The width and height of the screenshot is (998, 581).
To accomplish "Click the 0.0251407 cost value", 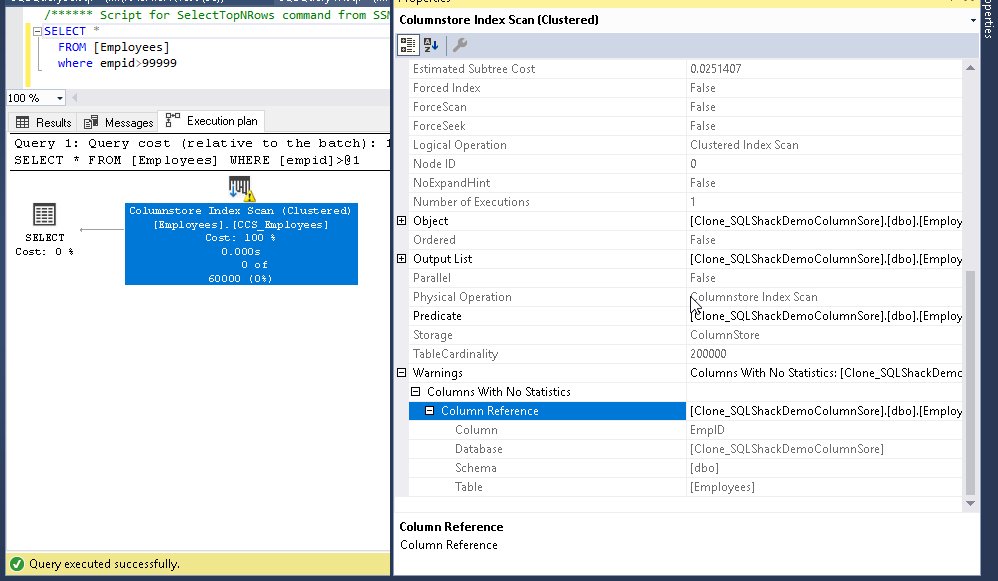I will 715,69.
